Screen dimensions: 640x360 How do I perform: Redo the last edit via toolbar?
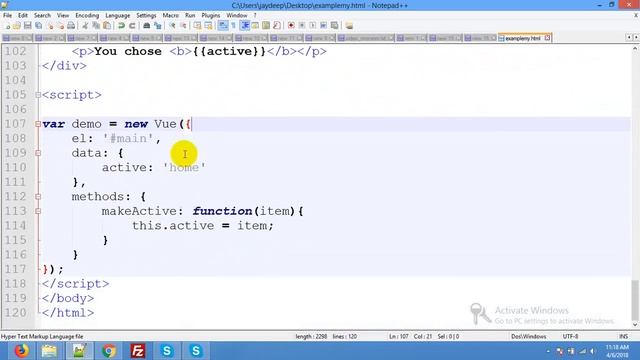click(x=132, y=26)
